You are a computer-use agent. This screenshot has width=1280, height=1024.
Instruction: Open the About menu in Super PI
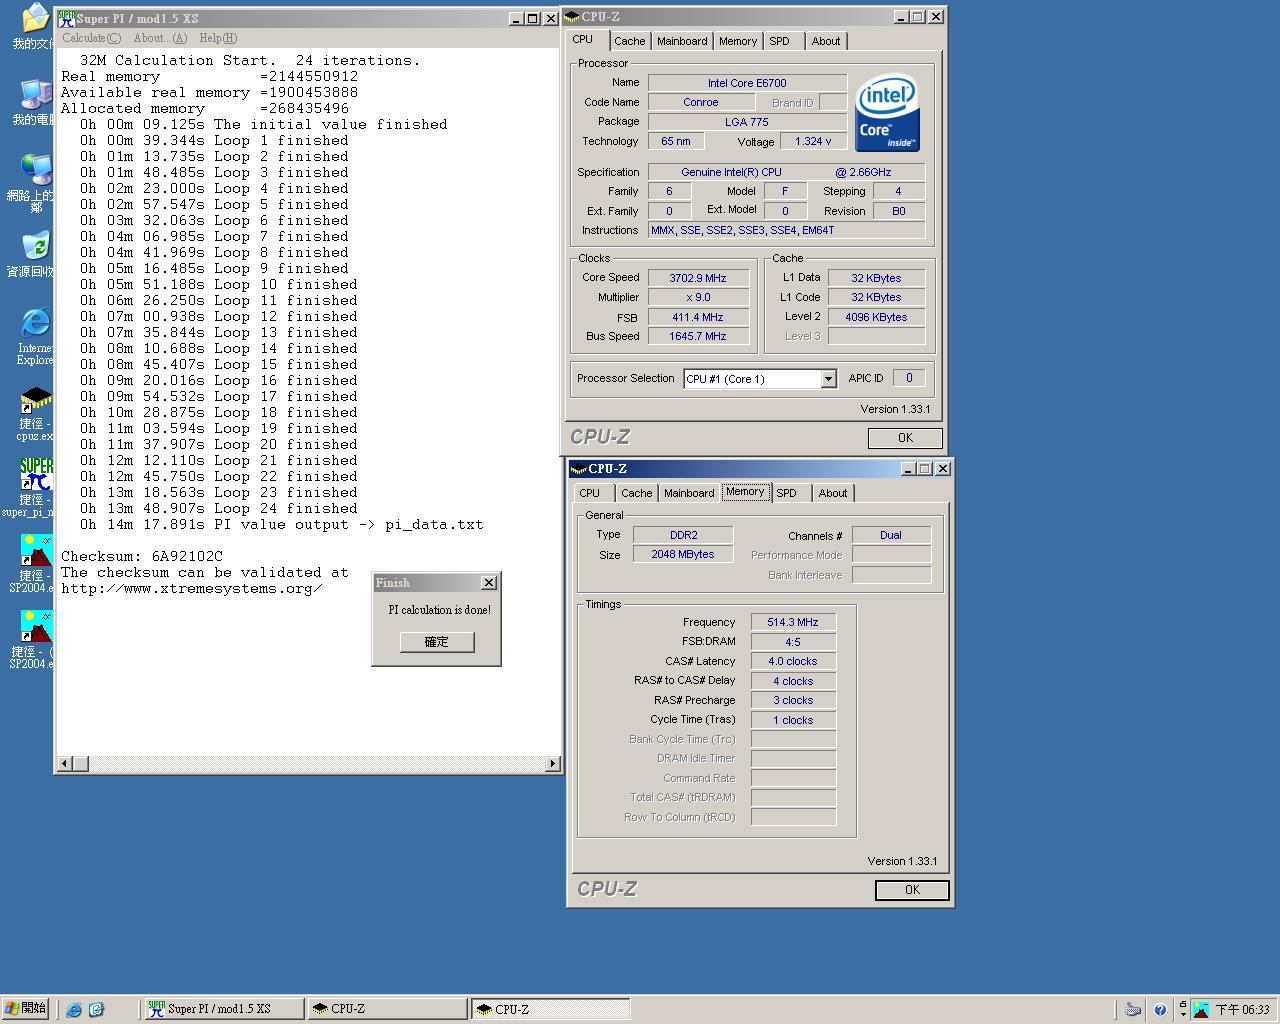(x=160, y=38)
